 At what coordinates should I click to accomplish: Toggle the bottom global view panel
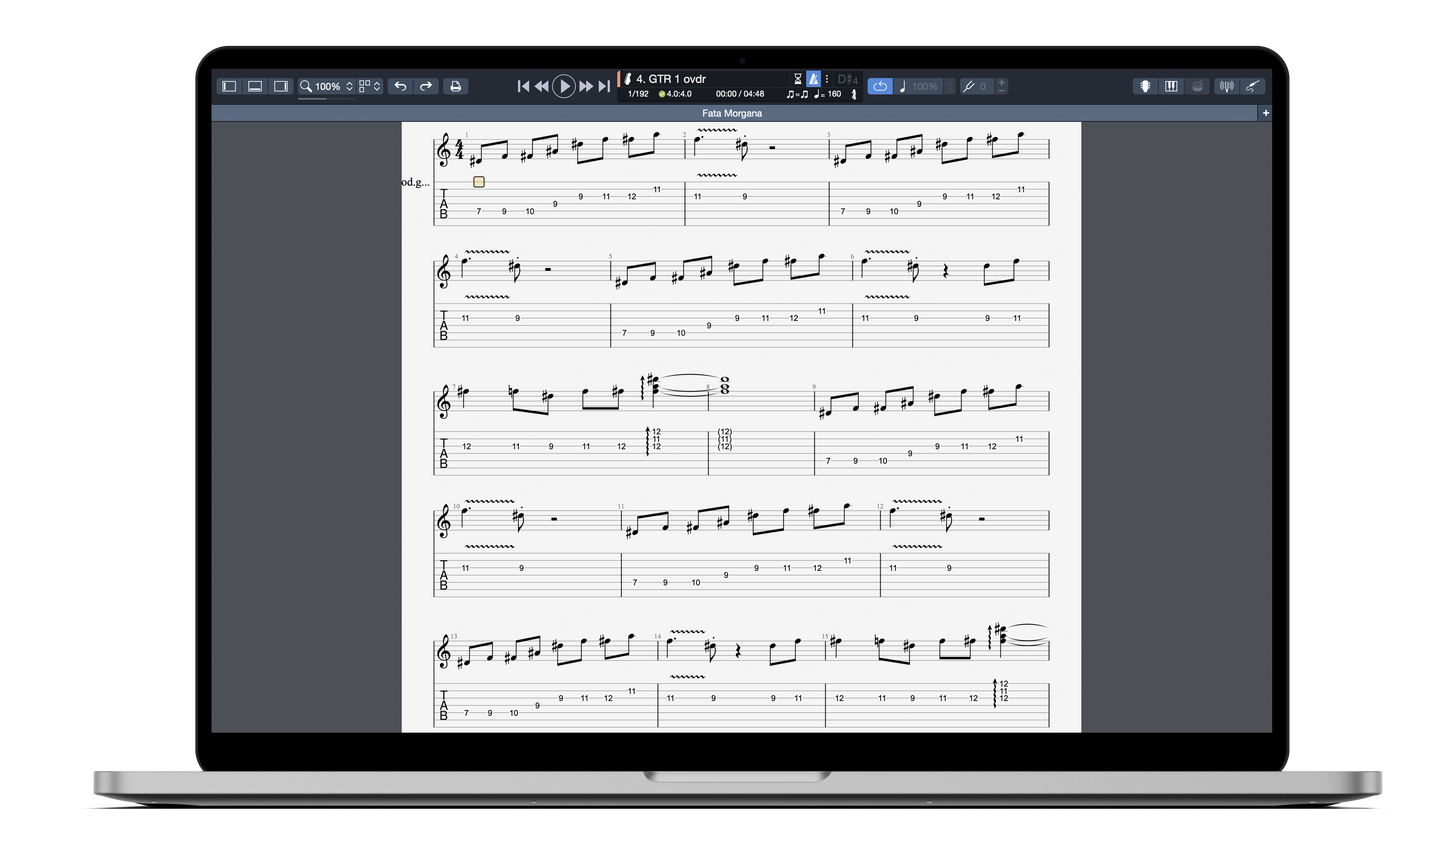point(255,87)
